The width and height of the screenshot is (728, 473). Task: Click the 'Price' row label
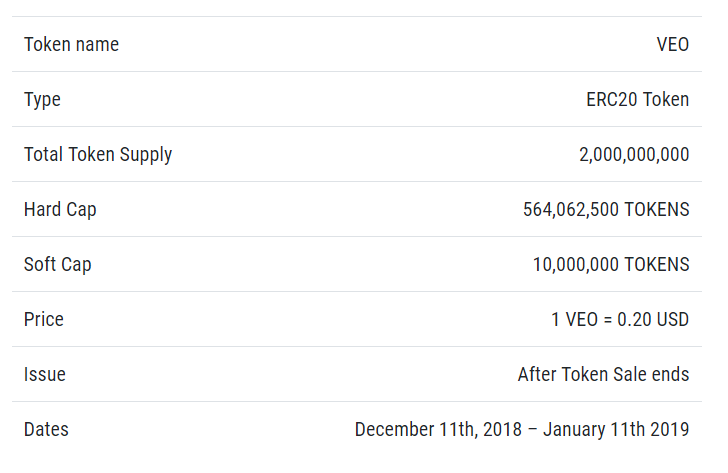44,320
